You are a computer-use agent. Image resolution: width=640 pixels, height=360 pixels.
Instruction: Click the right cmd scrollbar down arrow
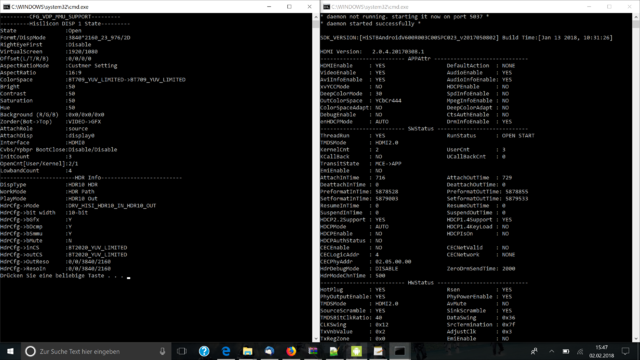click(636, 339)
